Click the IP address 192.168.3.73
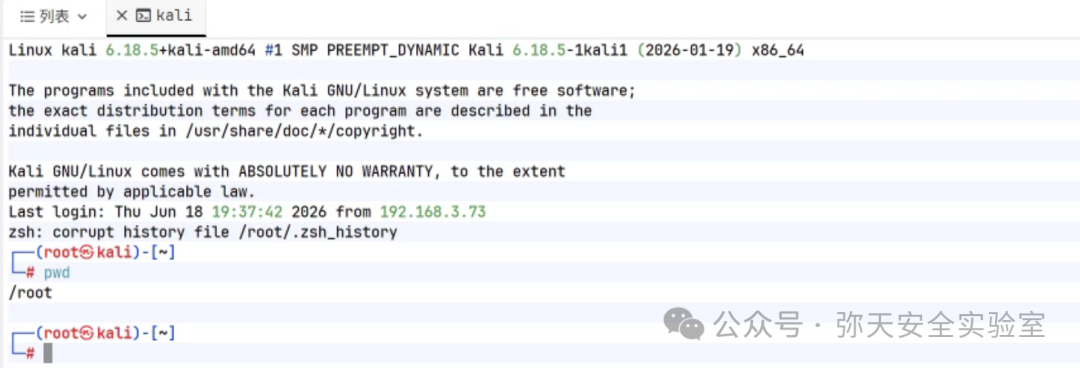Image resolution: width=1080 pixels, height=368 pixels. tap(433, 212)
